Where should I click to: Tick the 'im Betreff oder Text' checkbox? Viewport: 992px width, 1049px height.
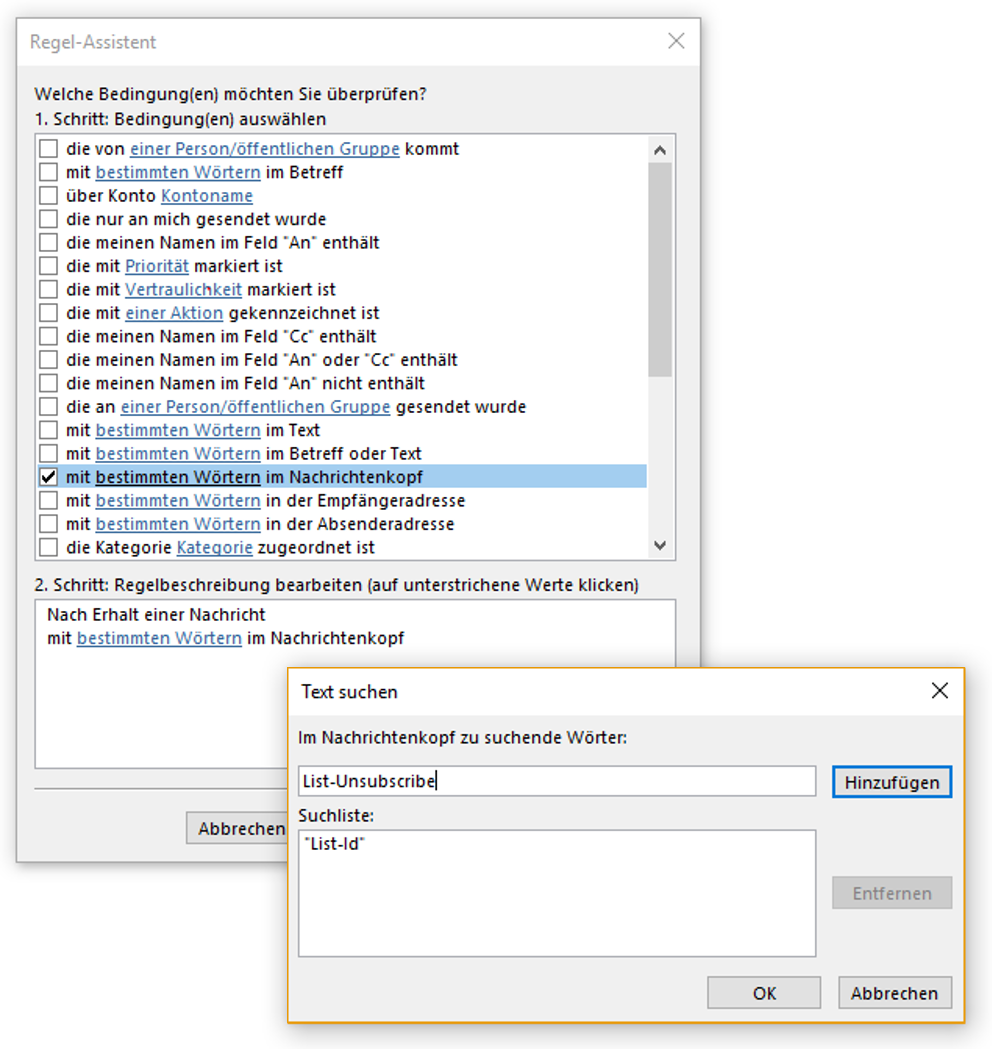48,454
